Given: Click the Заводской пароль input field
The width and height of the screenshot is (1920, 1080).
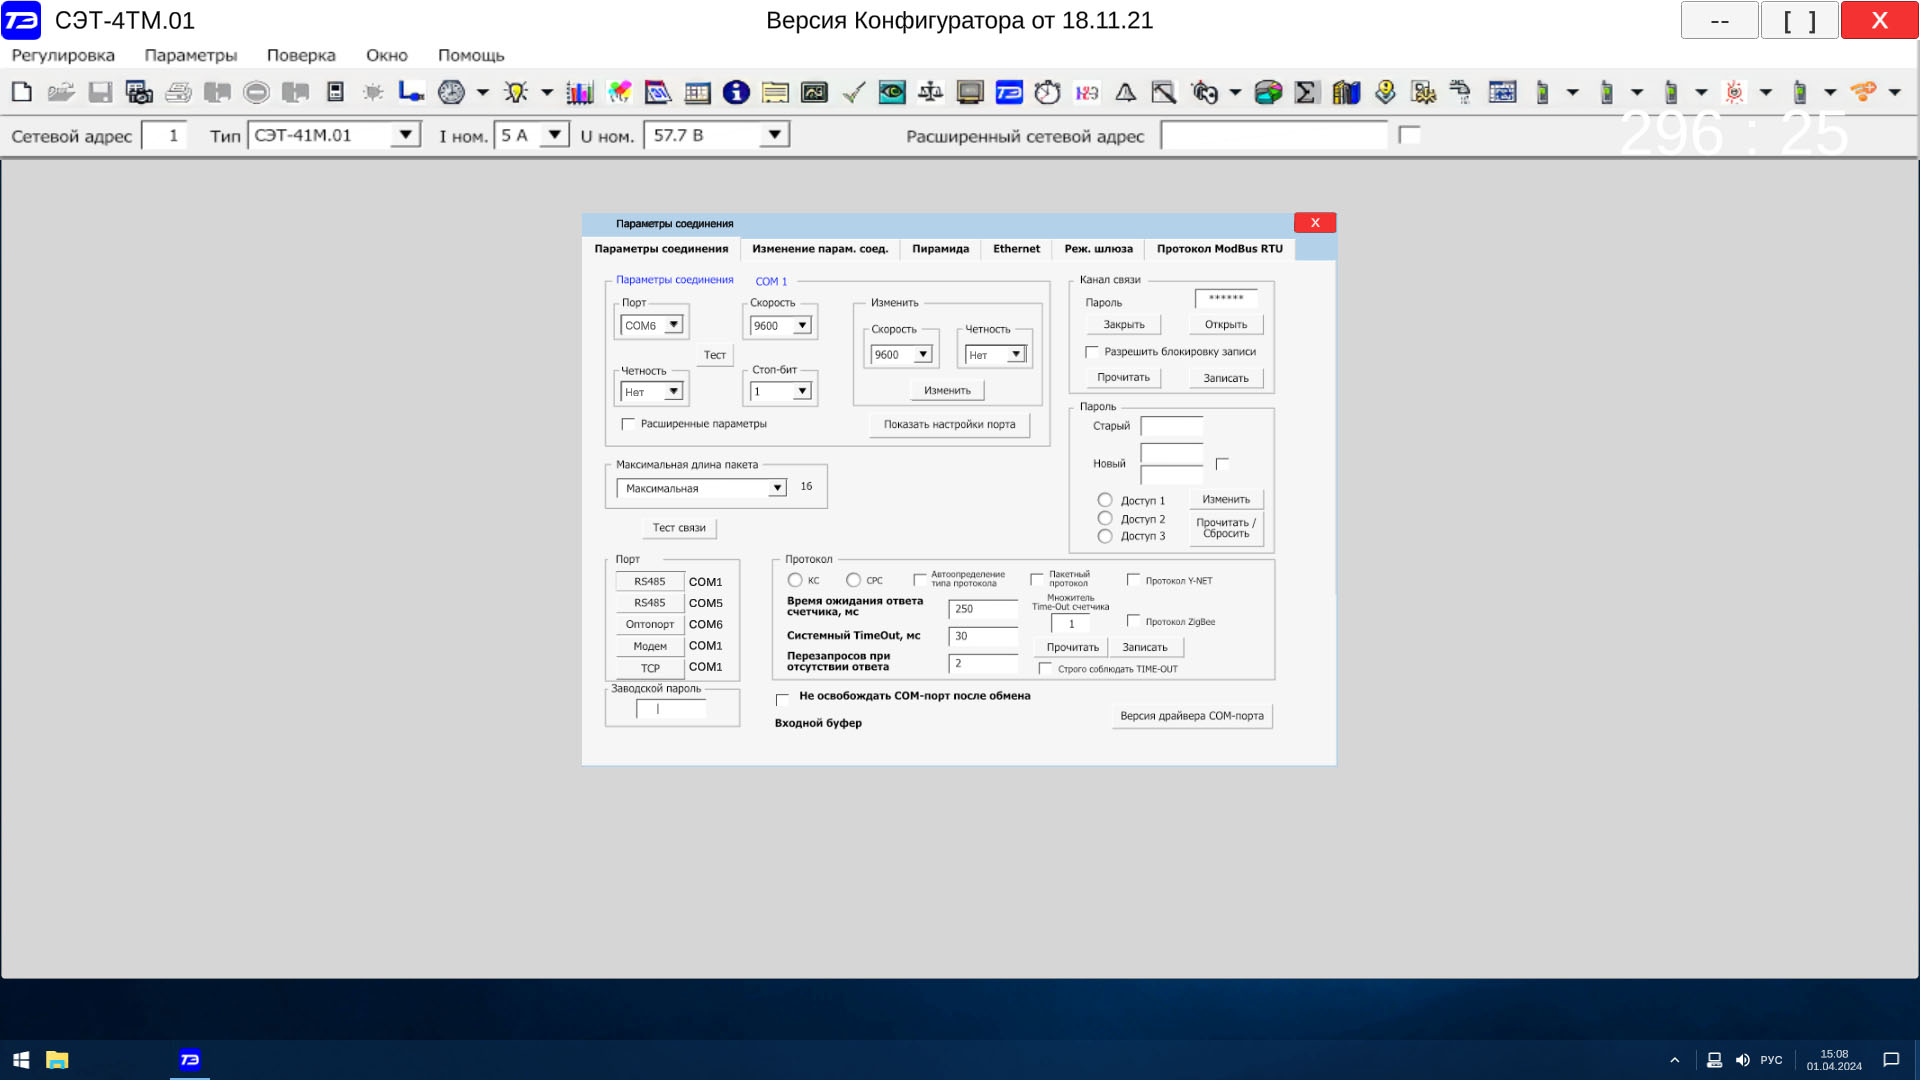Looking at the screenshot, I should (x=671, y=709).
